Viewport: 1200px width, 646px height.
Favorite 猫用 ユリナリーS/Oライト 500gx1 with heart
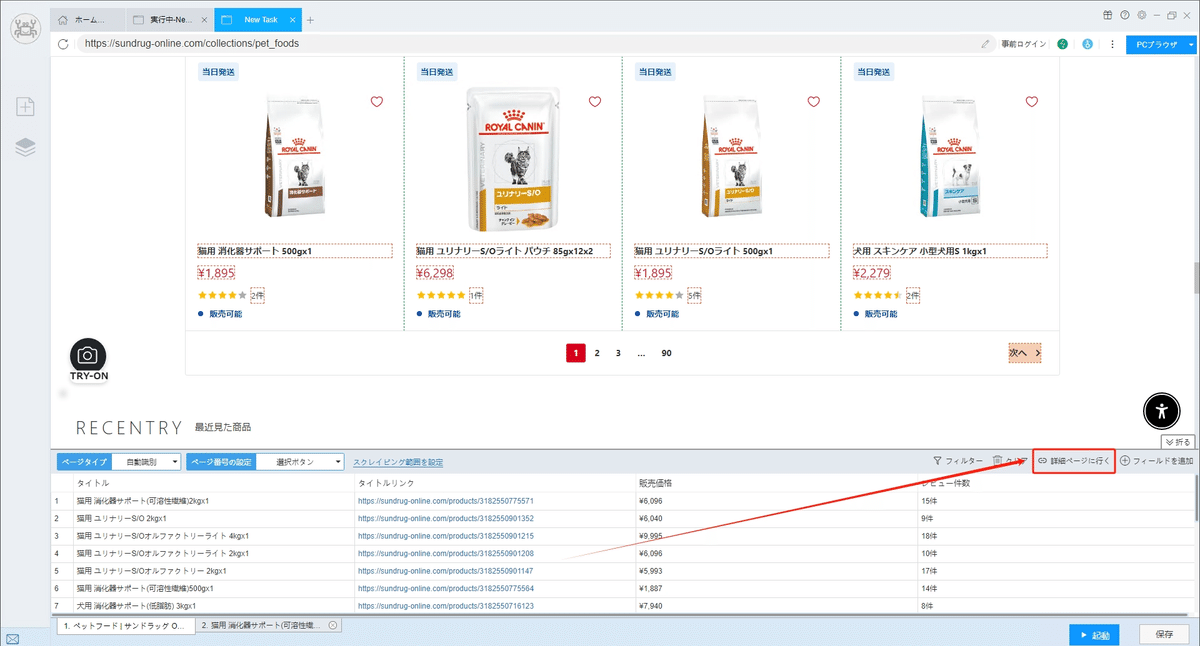[813, 102]
